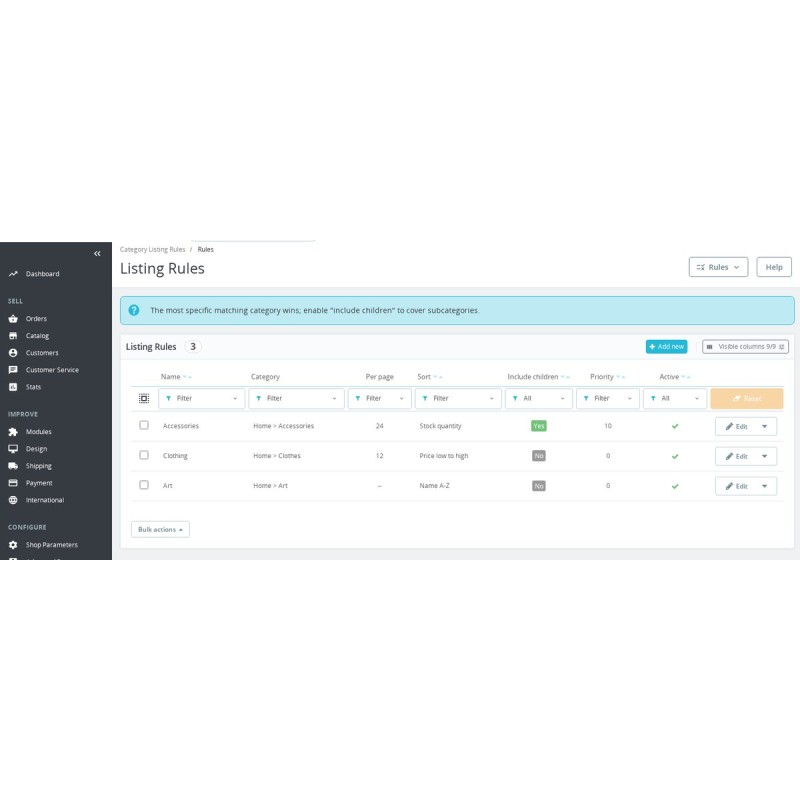Open the Customer Service section
This screenshot has height=800, width=800.
coord(52,370)
